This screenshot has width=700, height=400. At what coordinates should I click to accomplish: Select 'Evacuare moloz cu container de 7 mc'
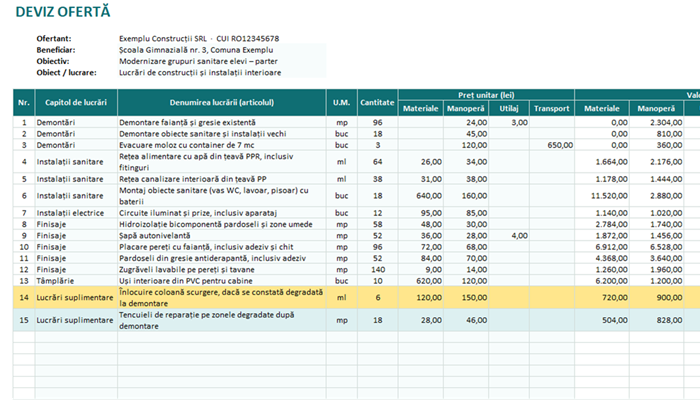coord(222,145)
